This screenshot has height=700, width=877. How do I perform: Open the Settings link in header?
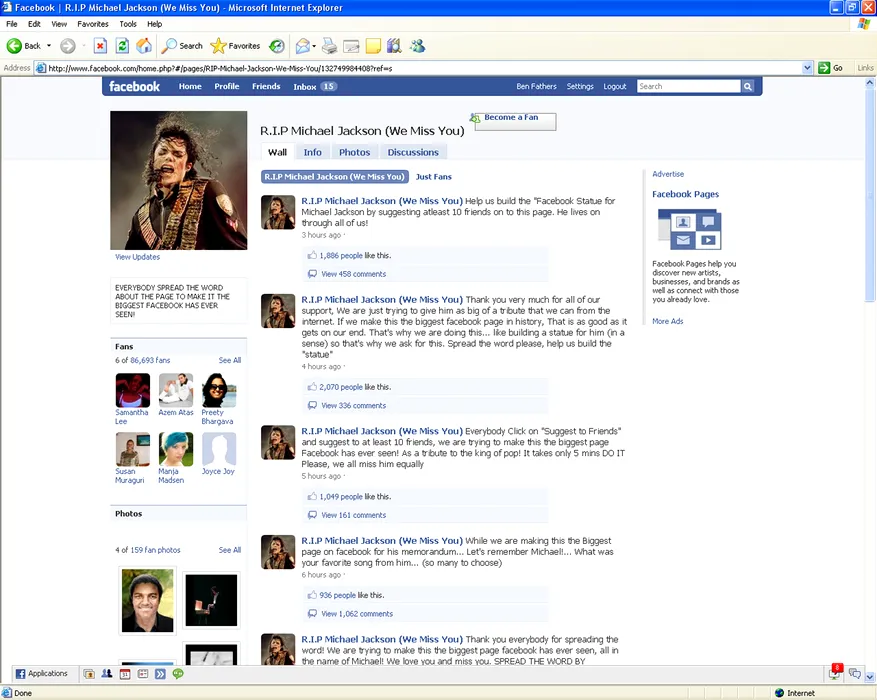tap(579, 86)
